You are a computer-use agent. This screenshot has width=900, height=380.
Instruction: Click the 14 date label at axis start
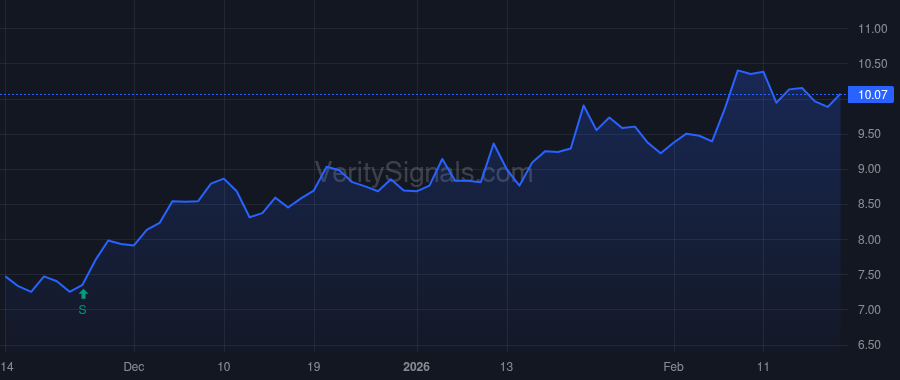pos(6,366)
